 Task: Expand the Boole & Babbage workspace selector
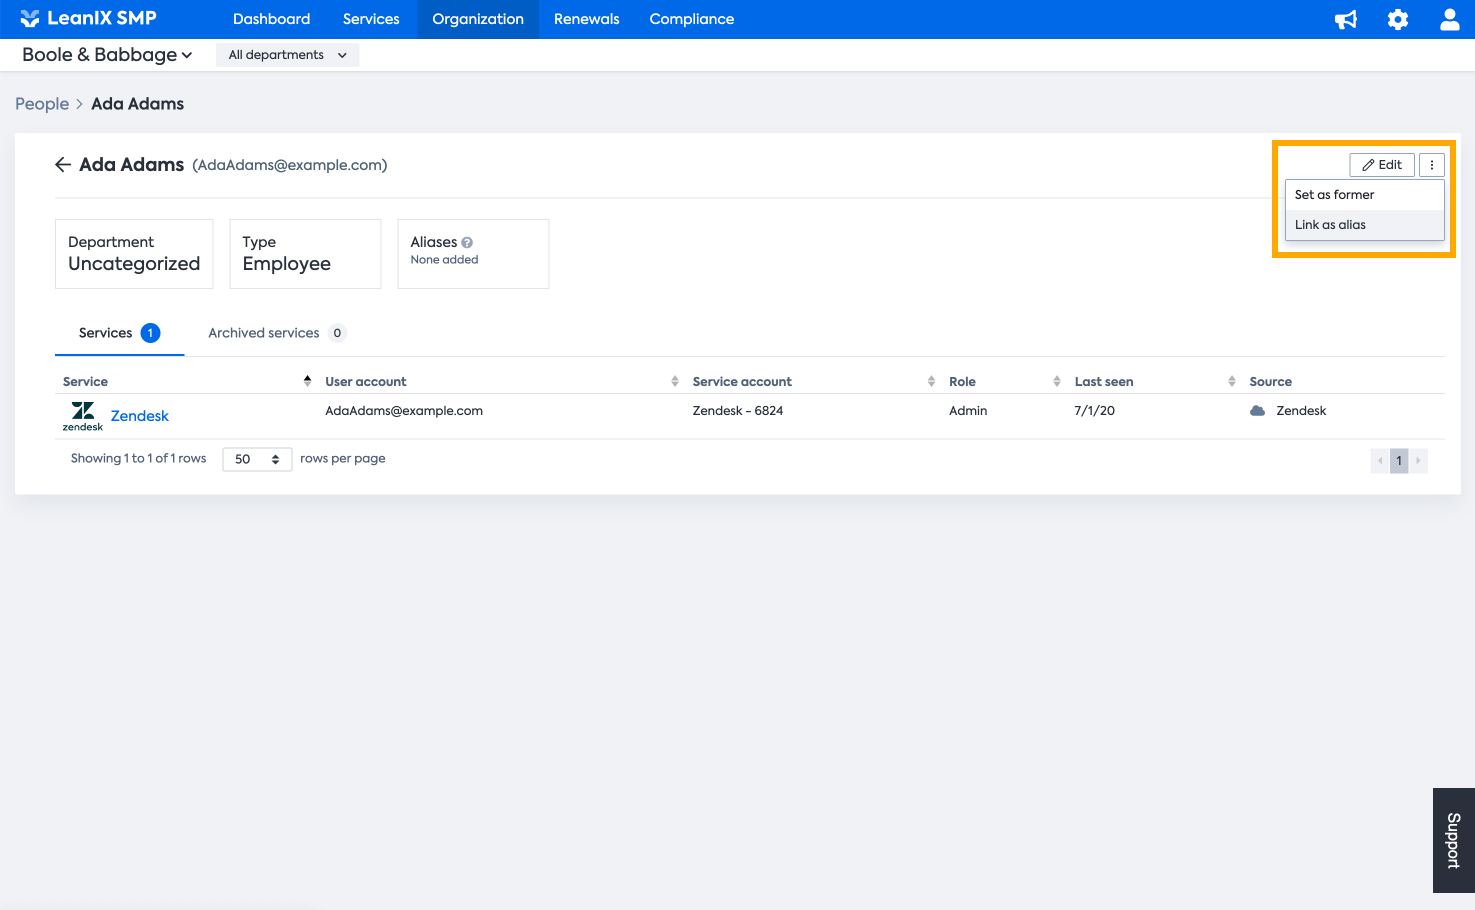click(107, 55)
